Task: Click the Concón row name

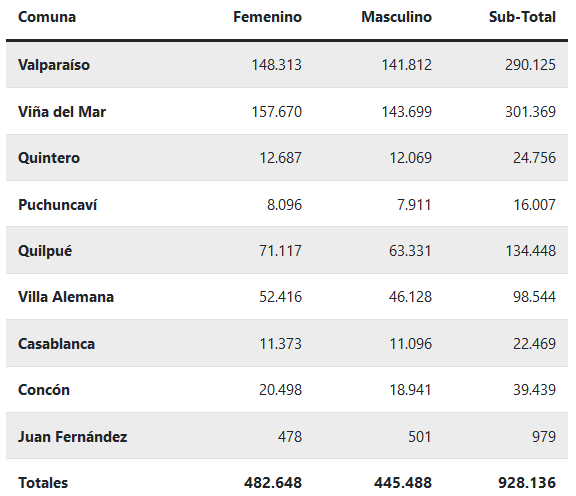Action: (44, 390)
